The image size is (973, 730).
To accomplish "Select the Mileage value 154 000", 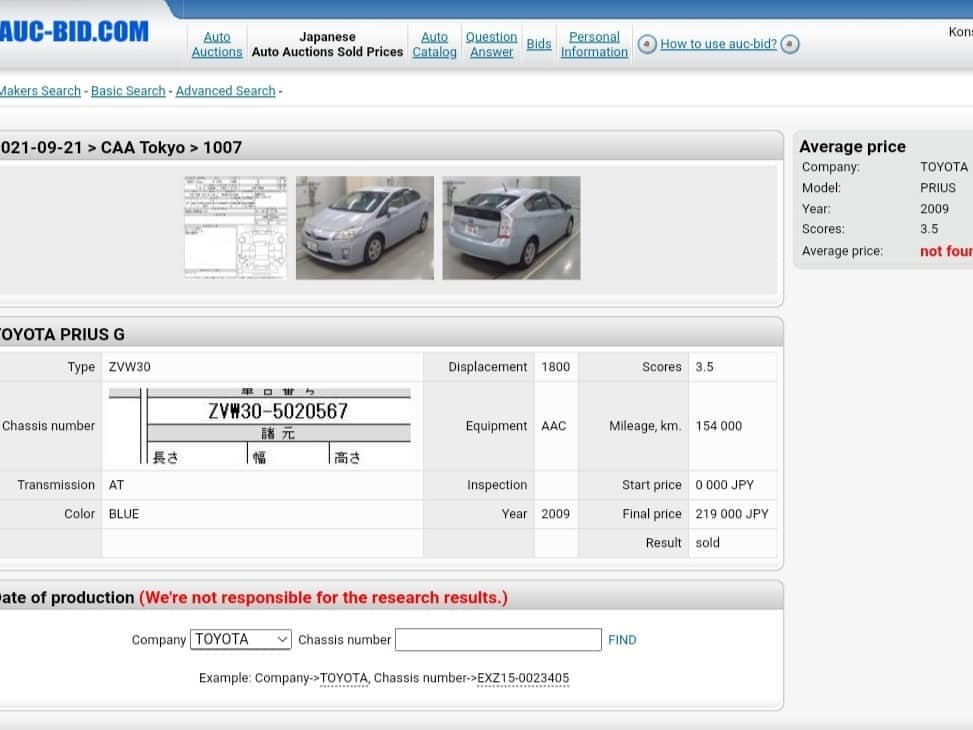I will [x=719, y=426].
